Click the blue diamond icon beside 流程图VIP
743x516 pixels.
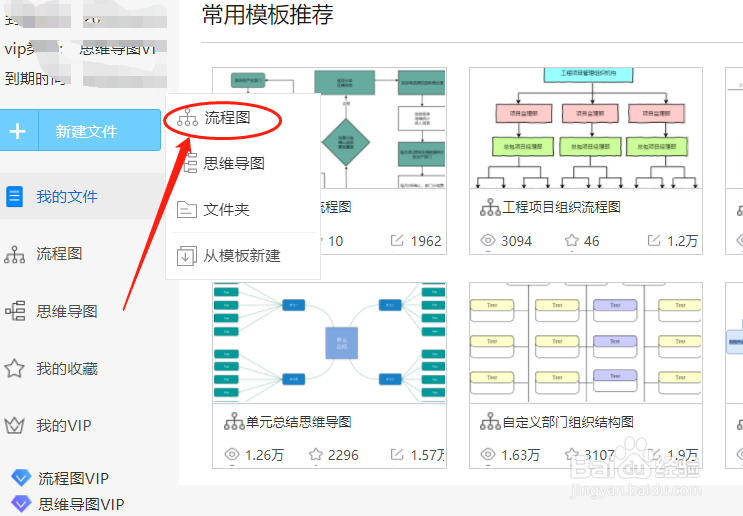click(21, 478)
